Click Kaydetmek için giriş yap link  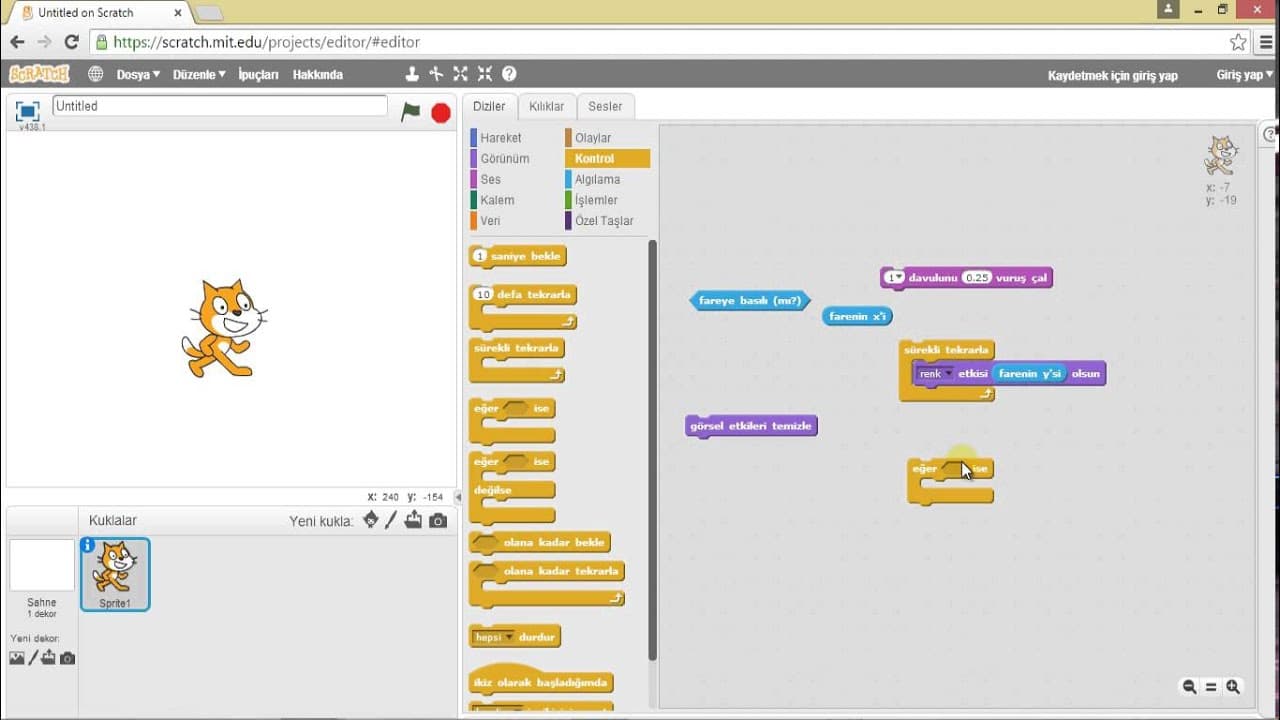click(x=1112, y=75)
